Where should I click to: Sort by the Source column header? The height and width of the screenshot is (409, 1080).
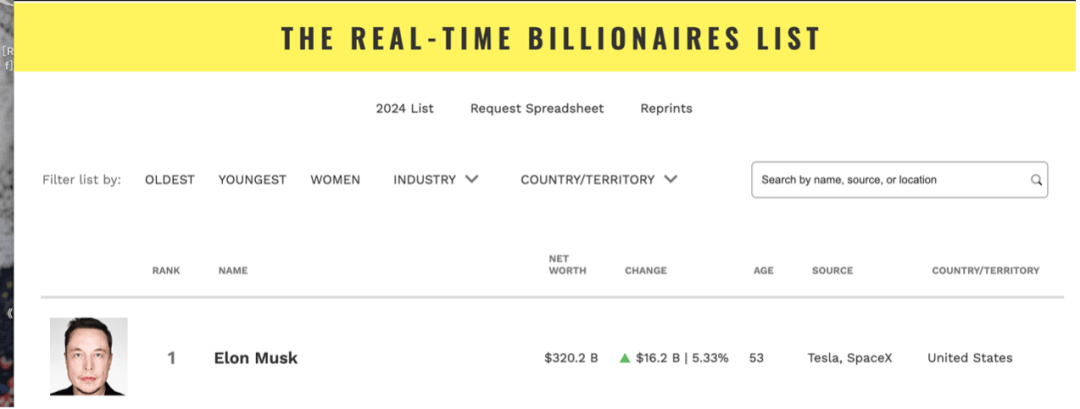832,271
